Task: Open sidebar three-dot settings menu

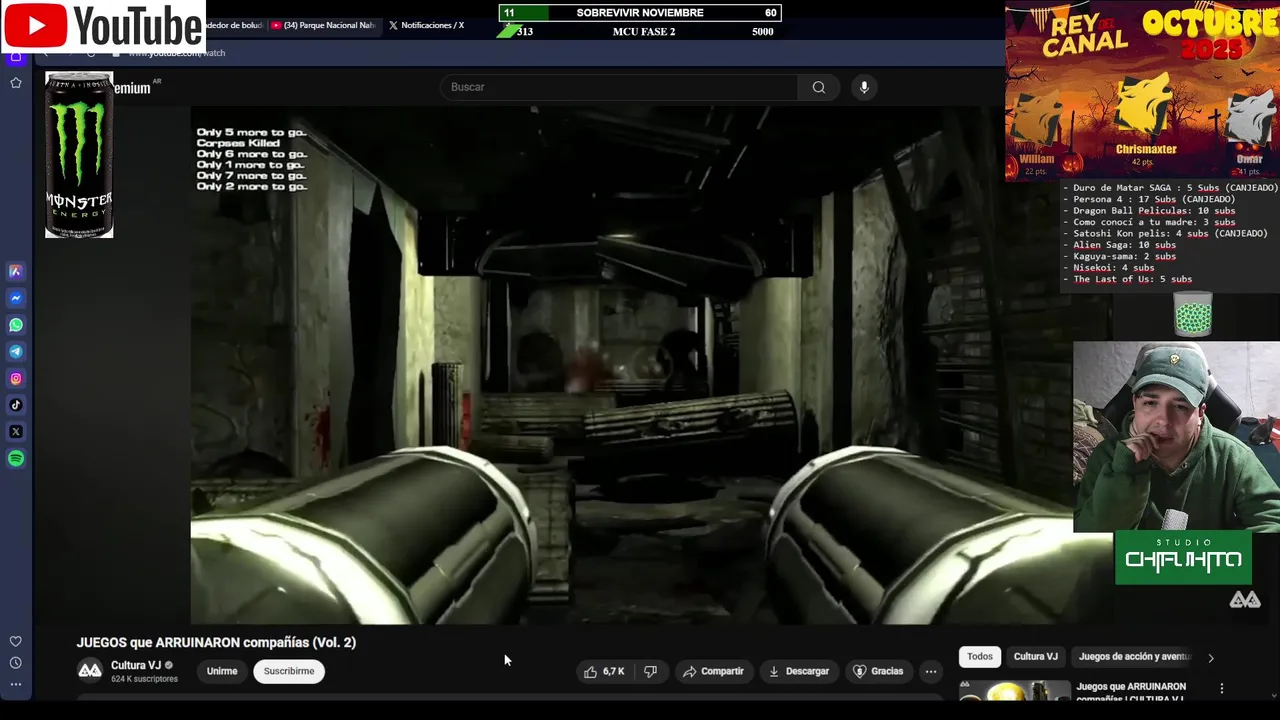Action: coord(16,684)
